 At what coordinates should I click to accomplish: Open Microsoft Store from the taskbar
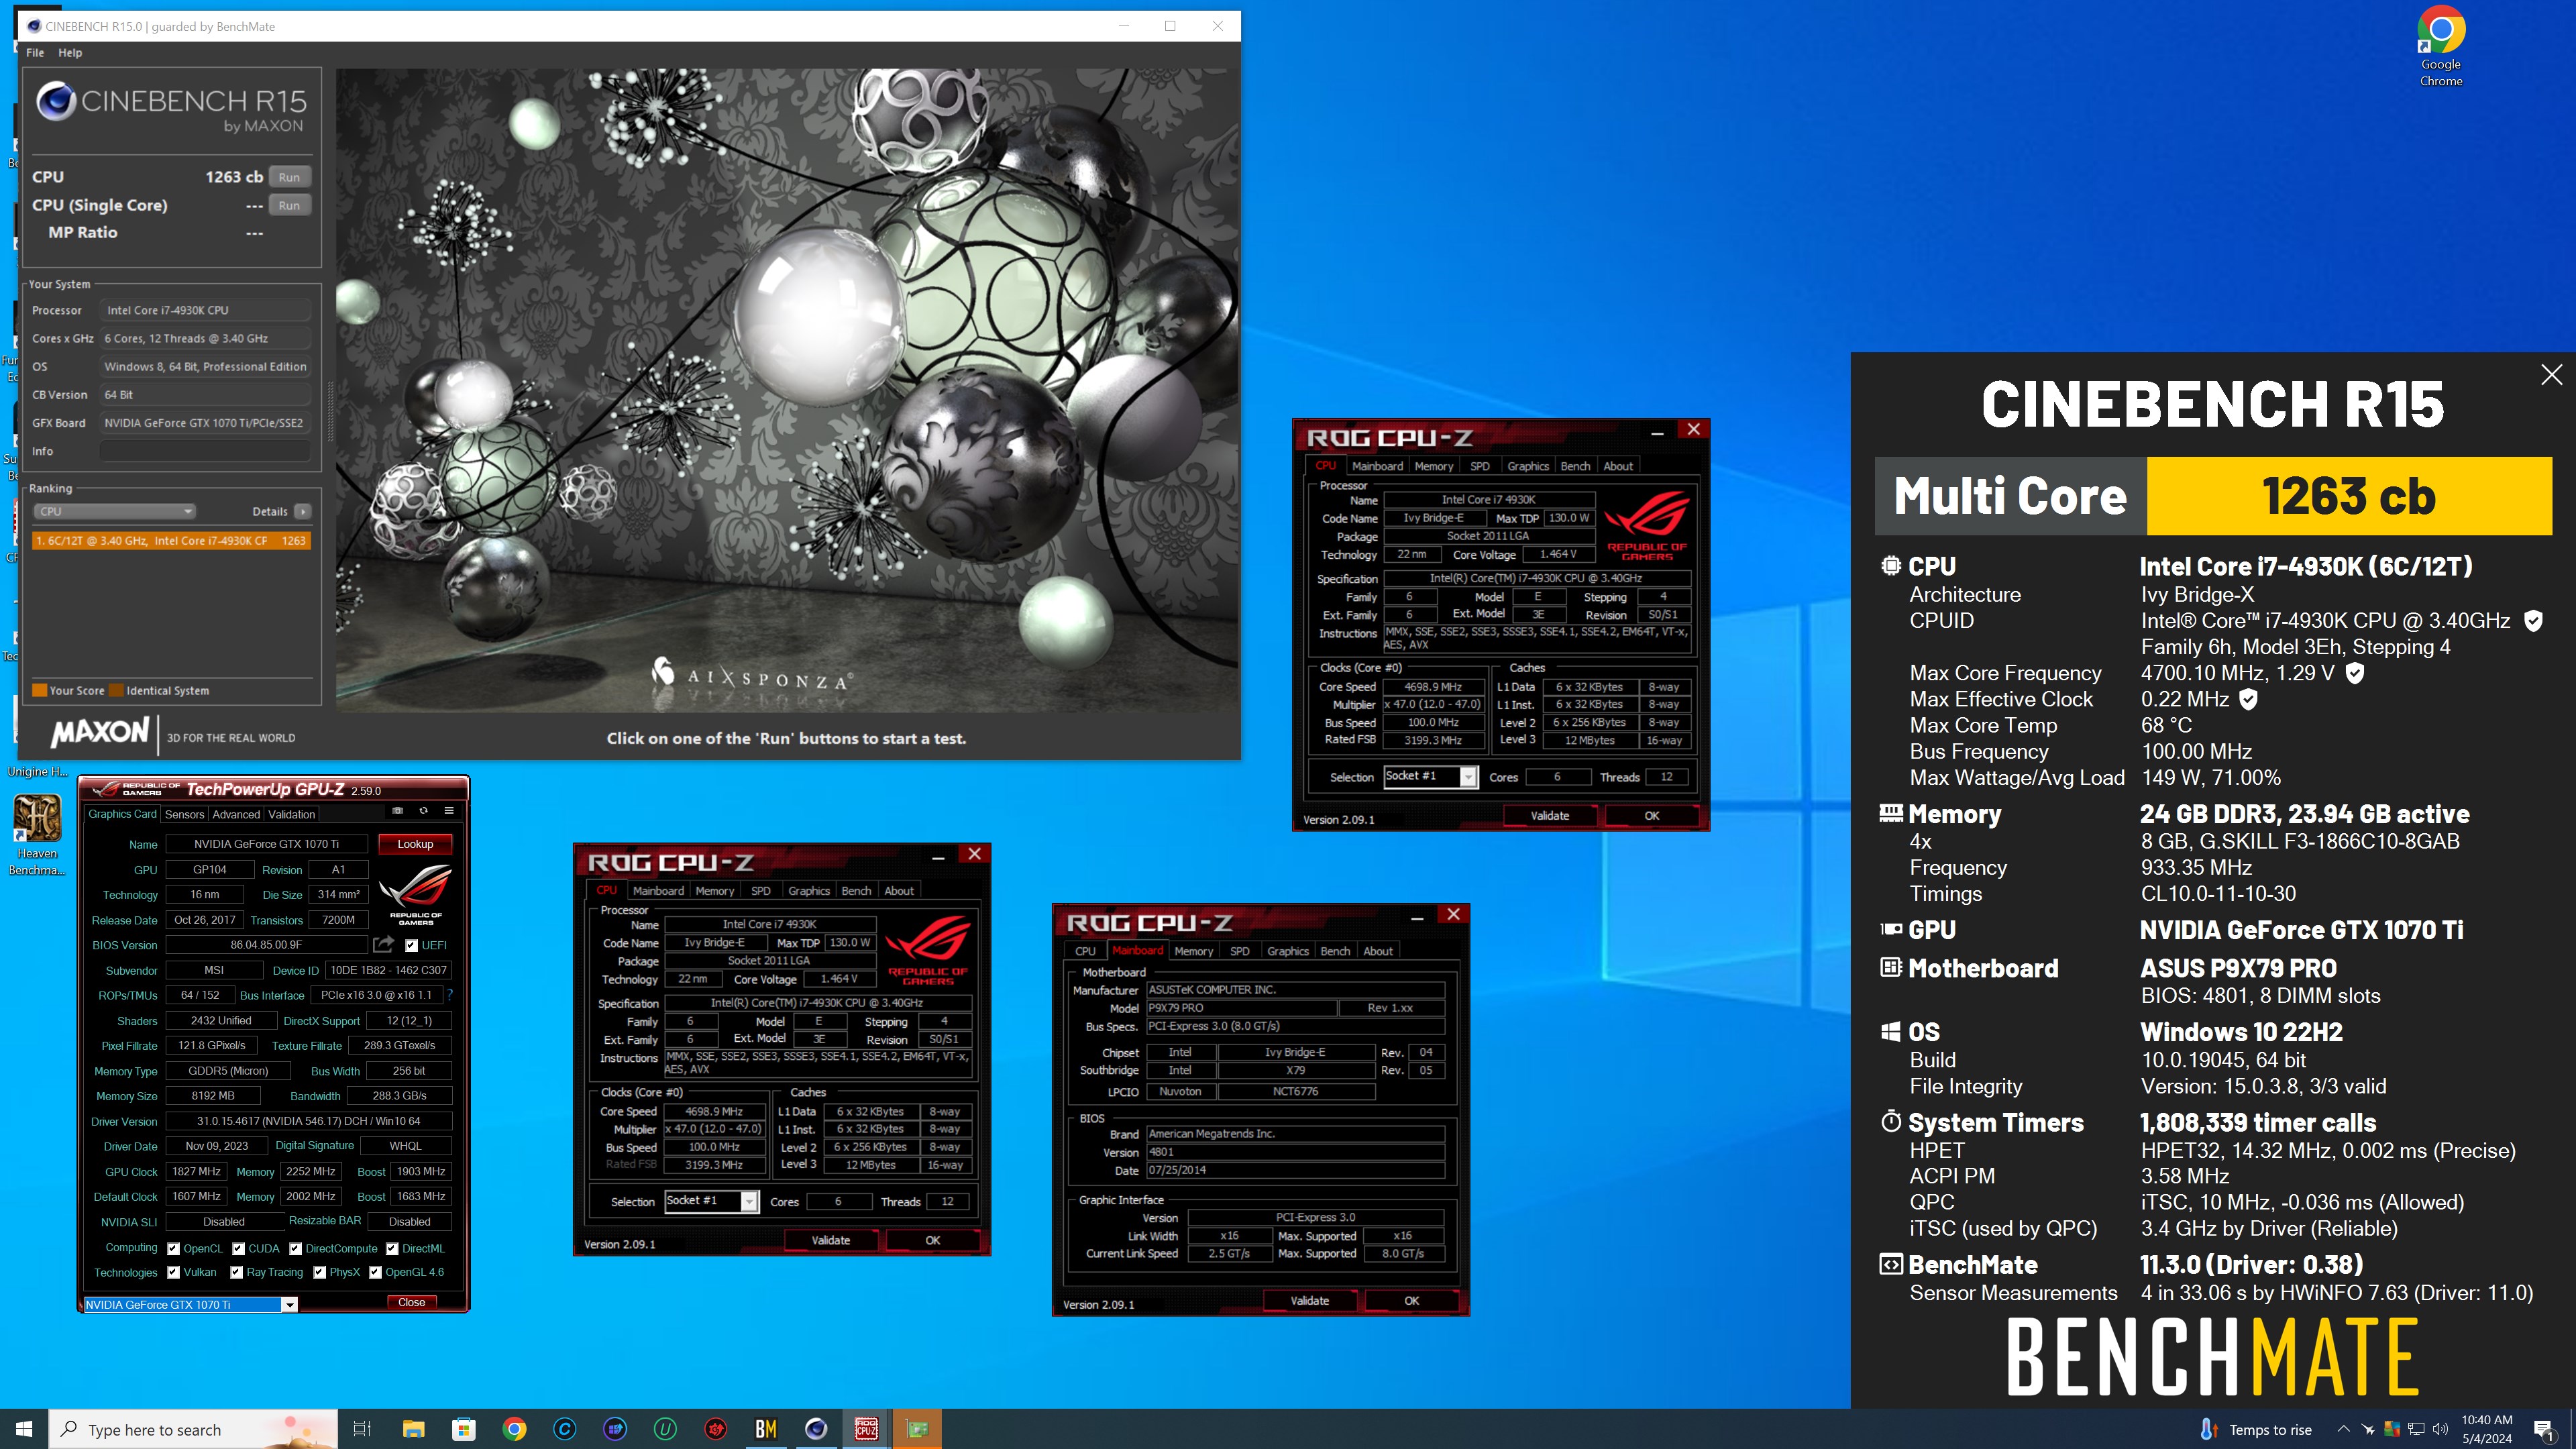[x=464, y=1429]
